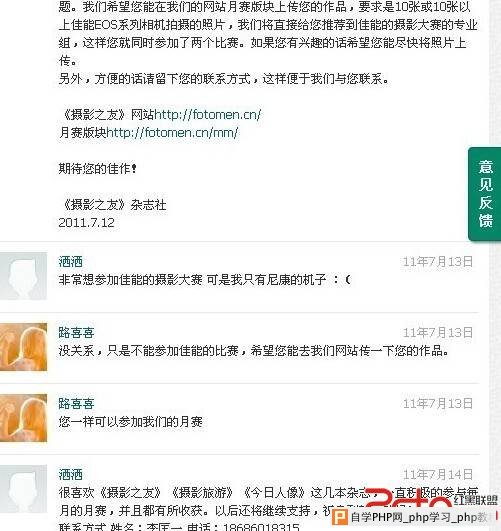This screenshot has height=531, width=501.
Task: Click the page's vertical scrollbar track
Action: pos(495,75)
